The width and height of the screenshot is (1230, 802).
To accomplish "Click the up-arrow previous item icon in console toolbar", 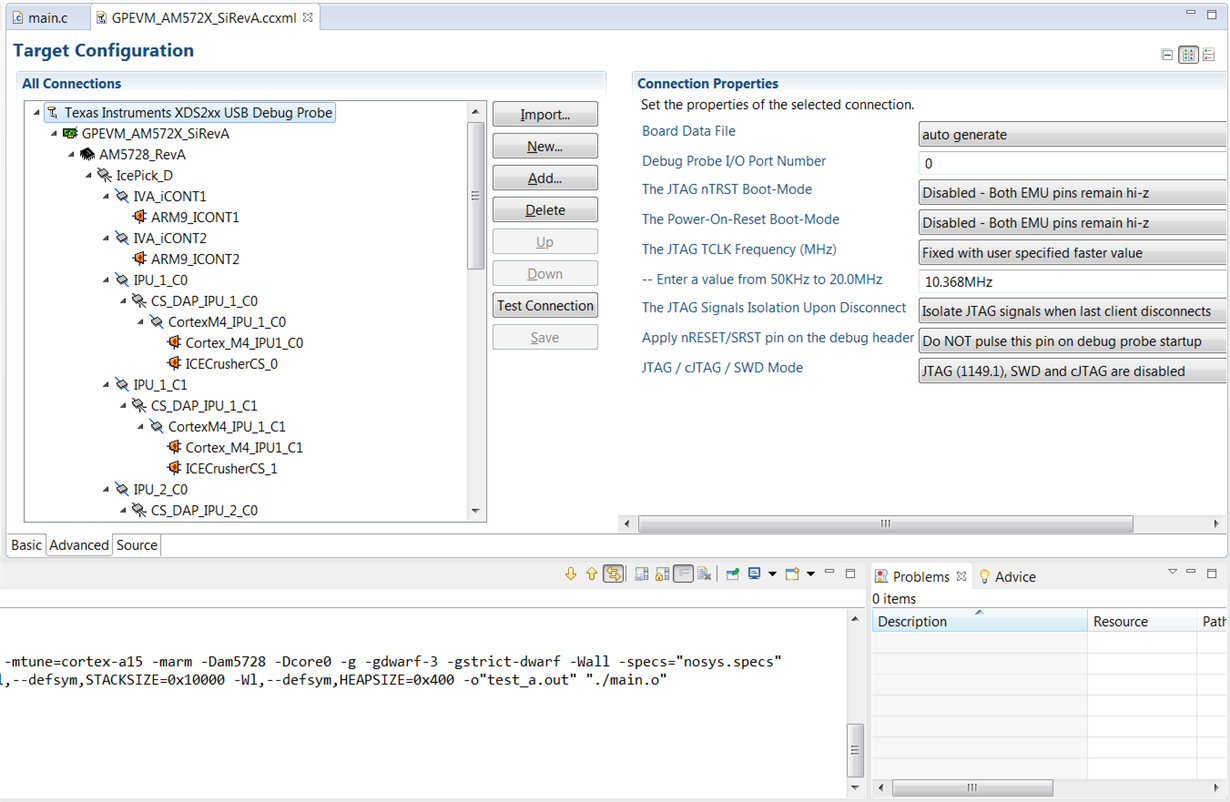I will click(591, 574).
